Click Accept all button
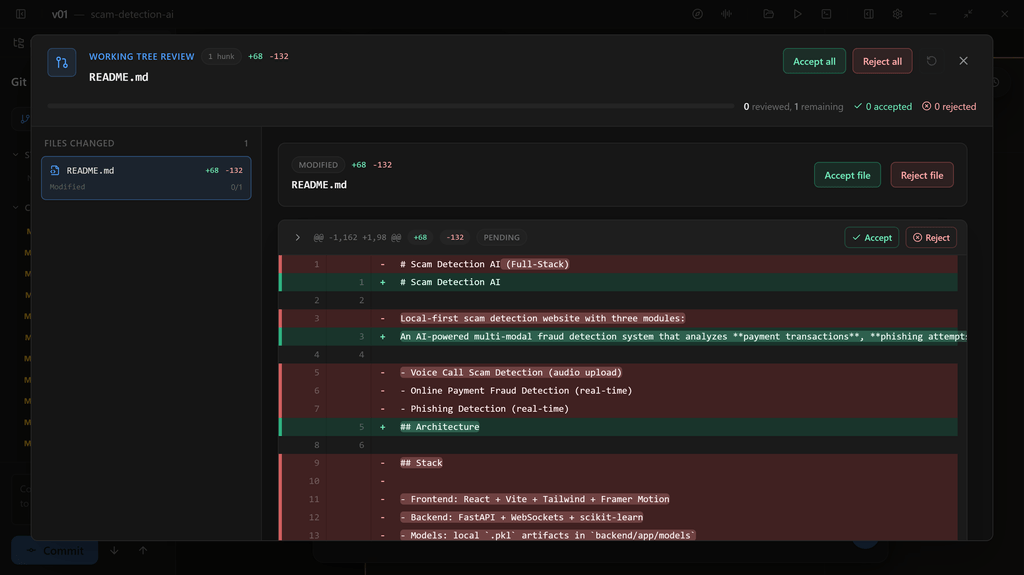This screenshot has height=575, width=1024. pyautogui.click(x=814, y=61)
